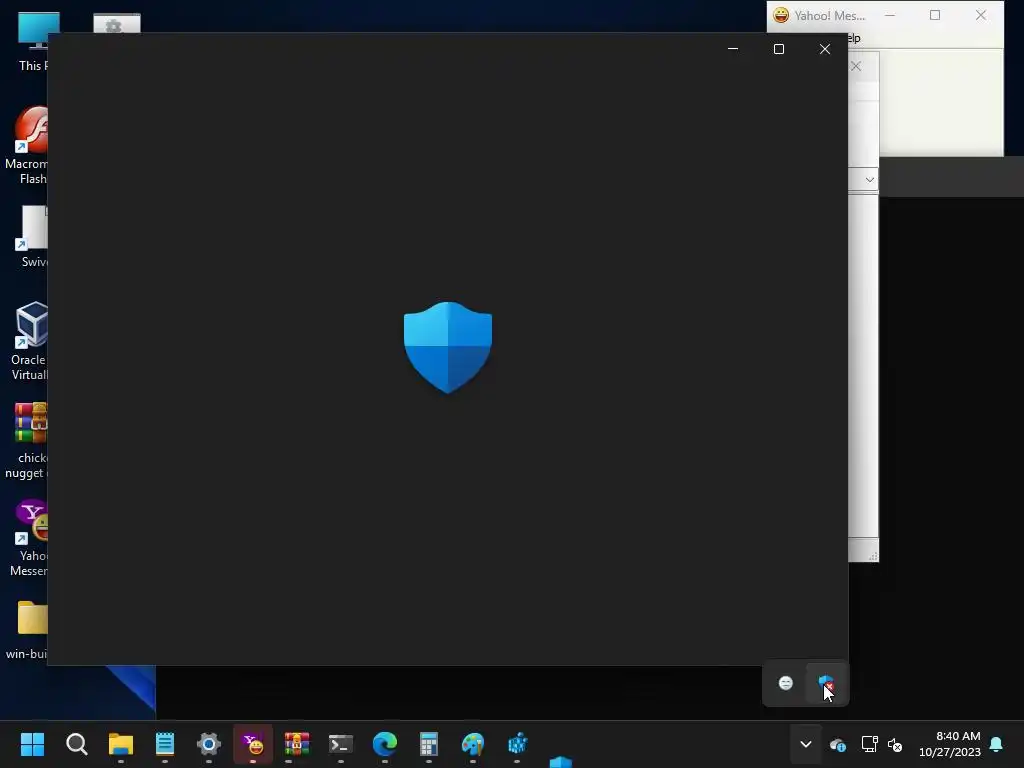Click the muted volume tray icon
1024x768 pixels.
[x=895, y=744]
